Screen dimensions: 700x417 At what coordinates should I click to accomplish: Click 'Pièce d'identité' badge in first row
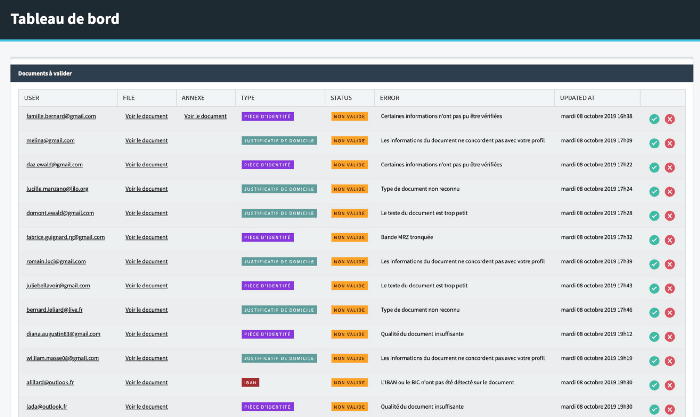[267, 116]
